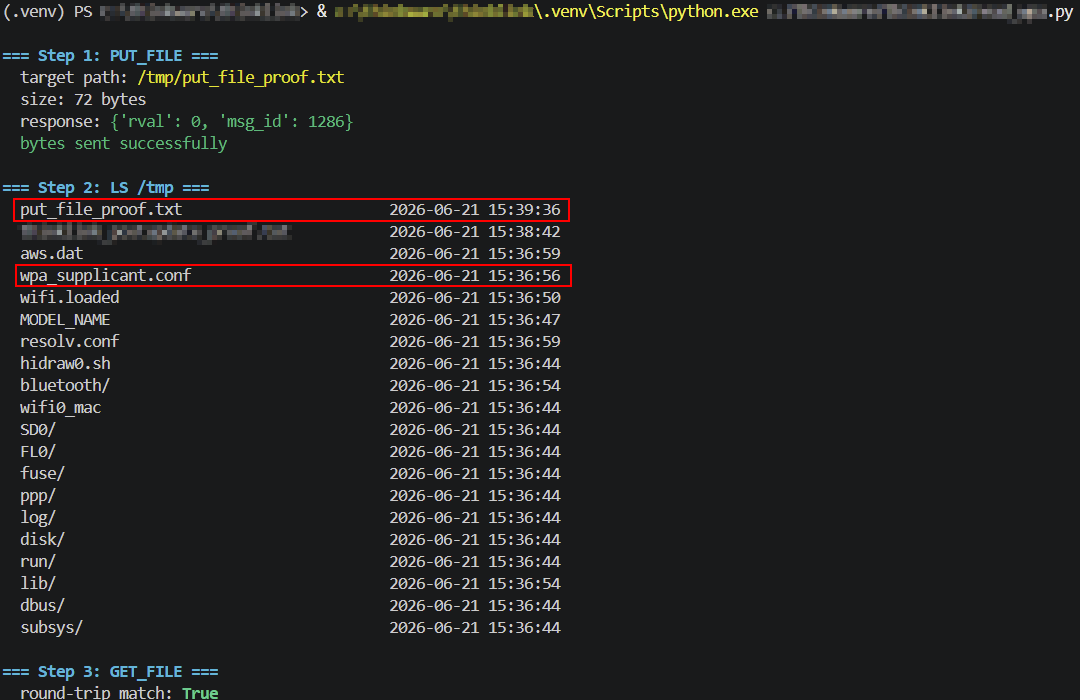Viewport: 1080px width, 700px height.
Task: Click the timestamp on the MODEL_NAME row
Action: pyautogui.click(x=475, y=320)
